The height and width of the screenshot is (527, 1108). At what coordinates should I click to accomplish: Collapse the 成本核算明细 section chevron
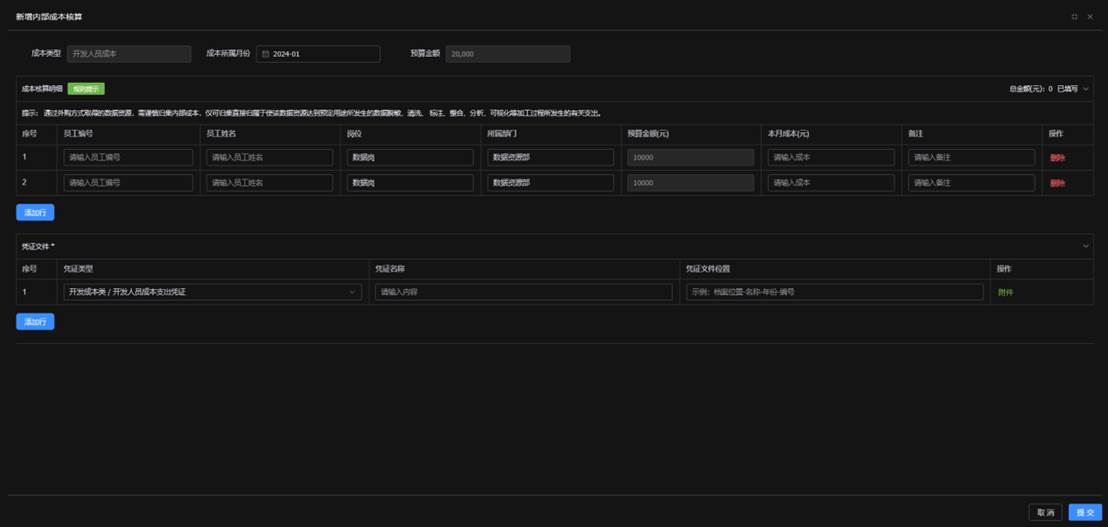(x=1086, y=89)
